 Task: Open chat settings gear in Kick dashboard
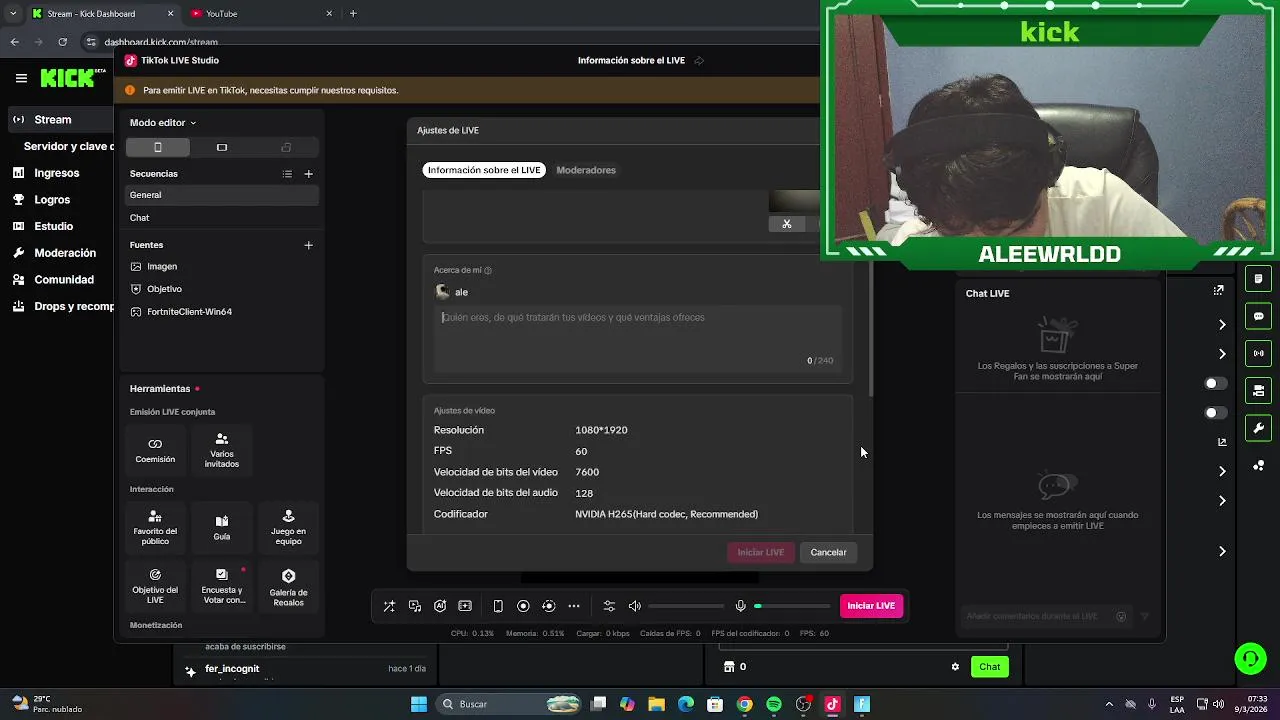[955, 667]
